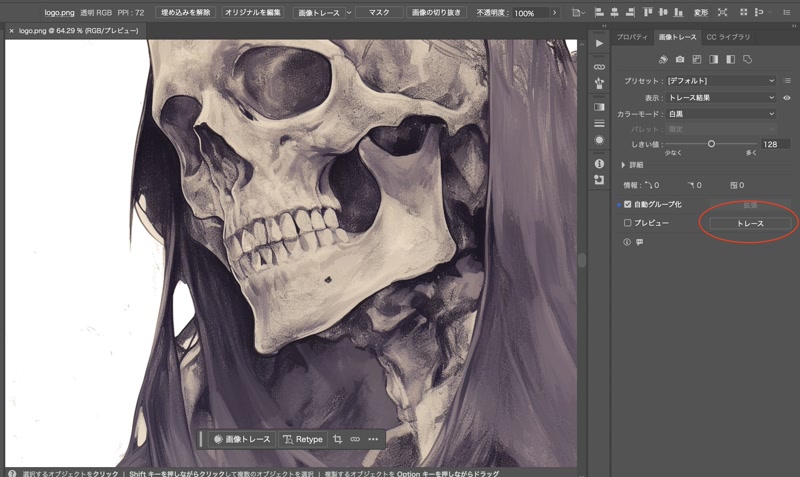Screen dimensions: 800x477
Task: Align objects to horizontal left
Action: 599,12
